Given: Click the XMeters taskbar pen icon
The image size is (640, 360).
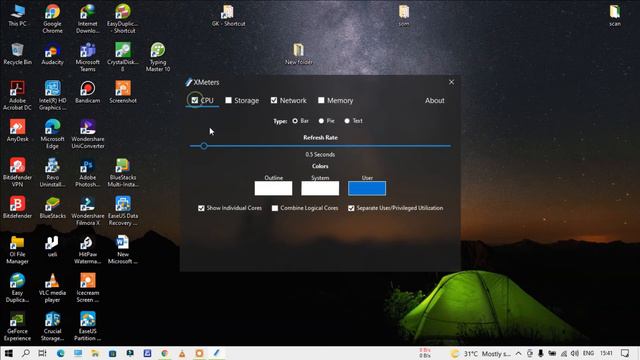Looking at the screenshot, I should tap(216, 353).
